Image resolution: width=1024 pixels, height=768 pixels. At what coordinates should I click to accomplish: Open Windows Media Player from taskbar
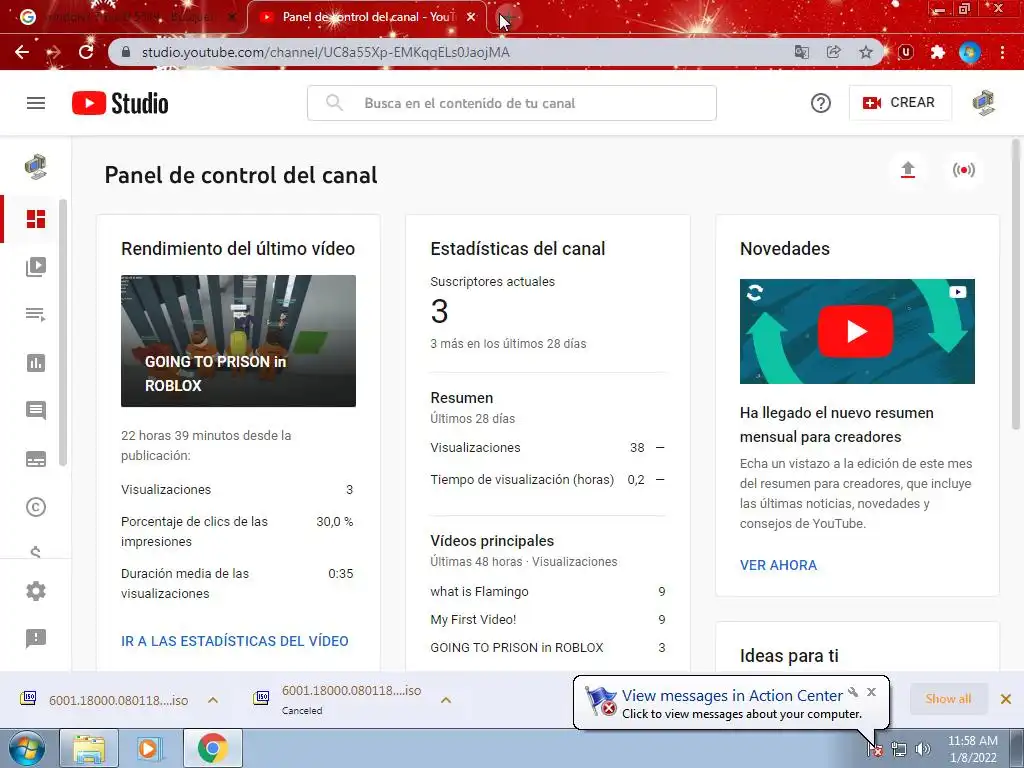tap(148, 748)
